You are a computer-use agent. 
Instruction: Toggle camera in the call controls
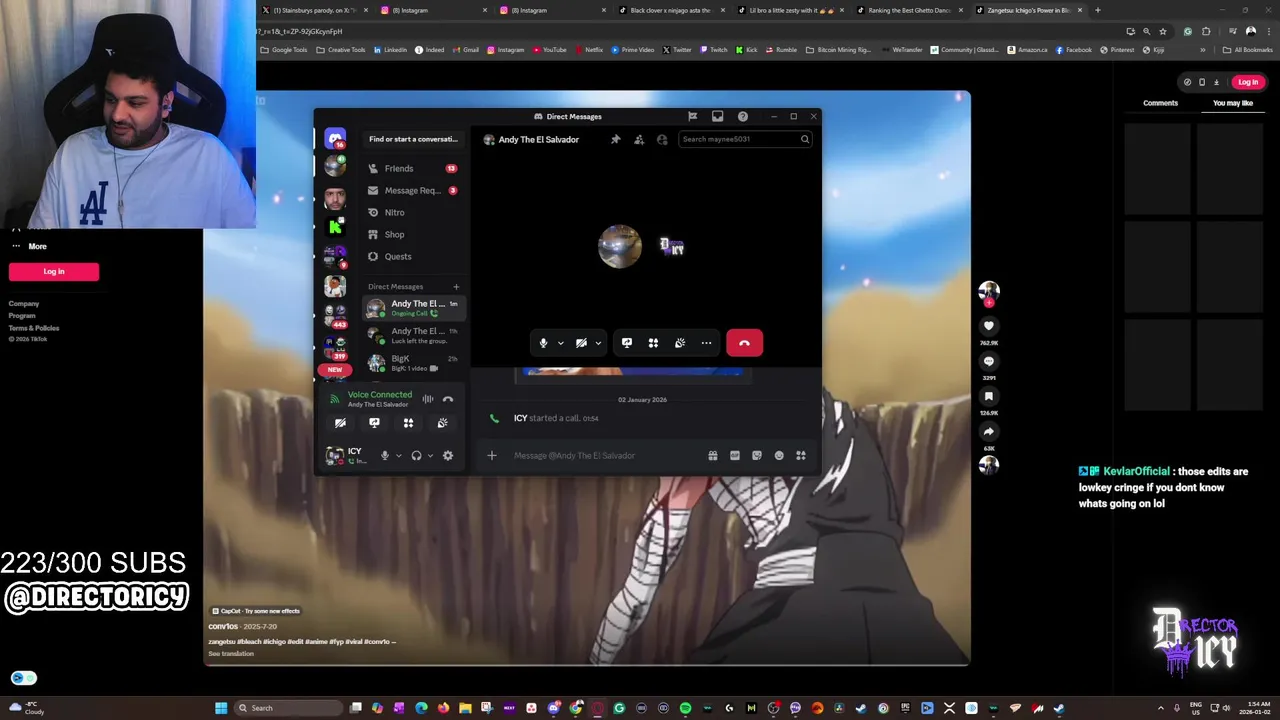pyautogui.click(x=581, y=343)
